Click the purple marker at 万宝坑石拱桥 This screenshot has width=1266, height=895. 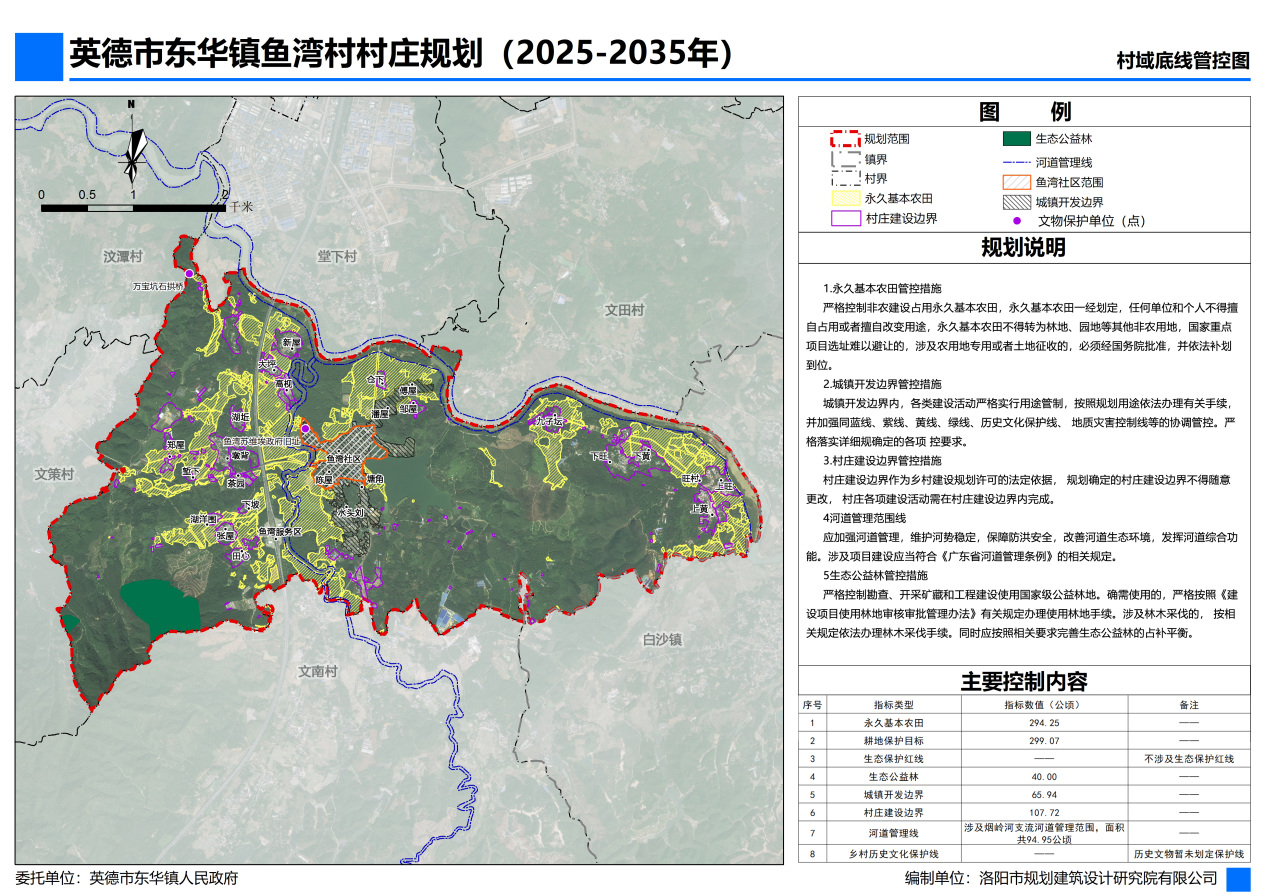coord(189,273)
